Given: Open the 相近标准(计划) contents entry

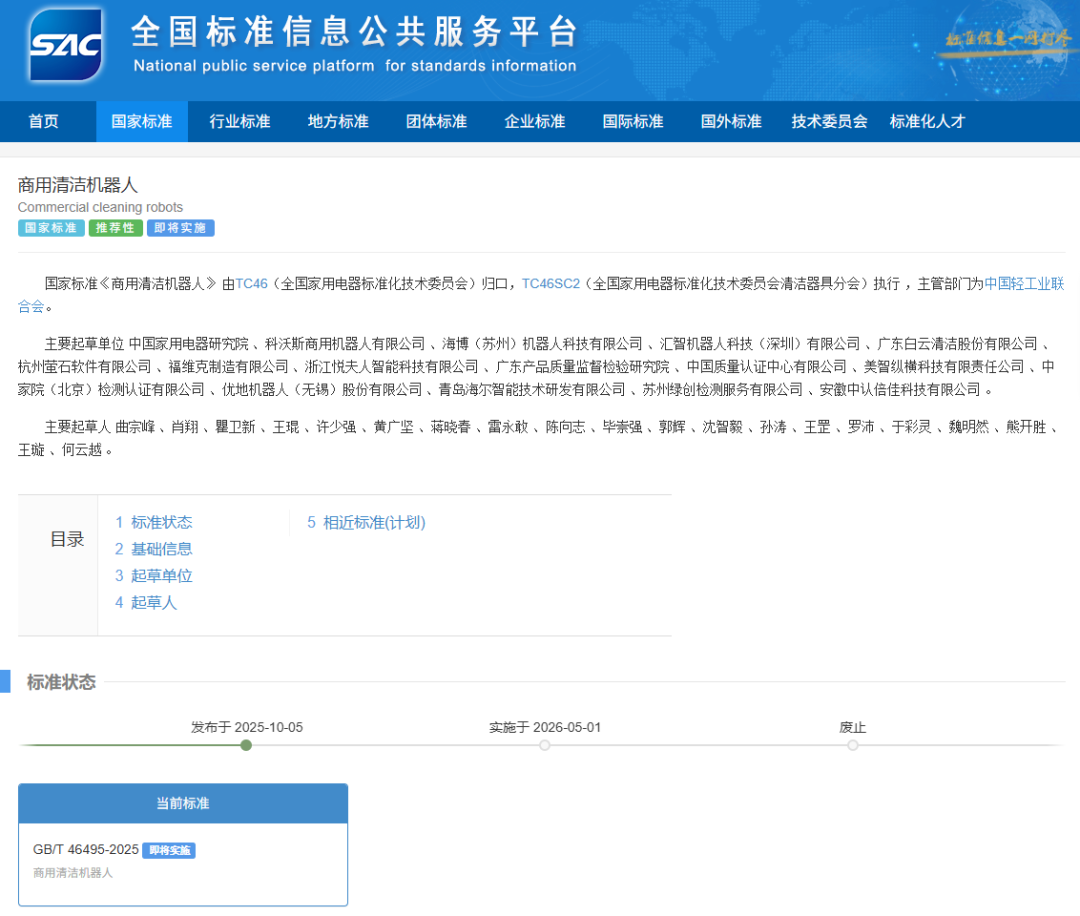Looking at the screenshot, I should (366, 522).
